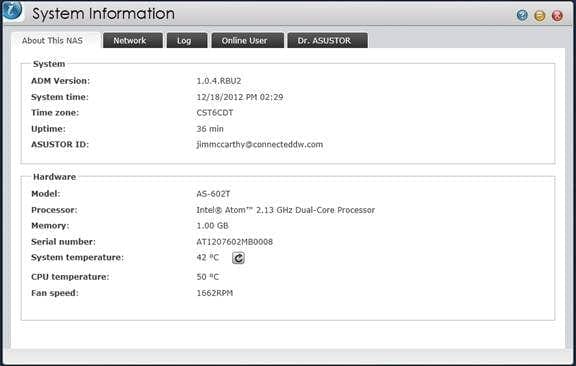Open the Dr. ASUSTOR tab
The height and width of the screenshot is (366, 576).
click(327, 40)
